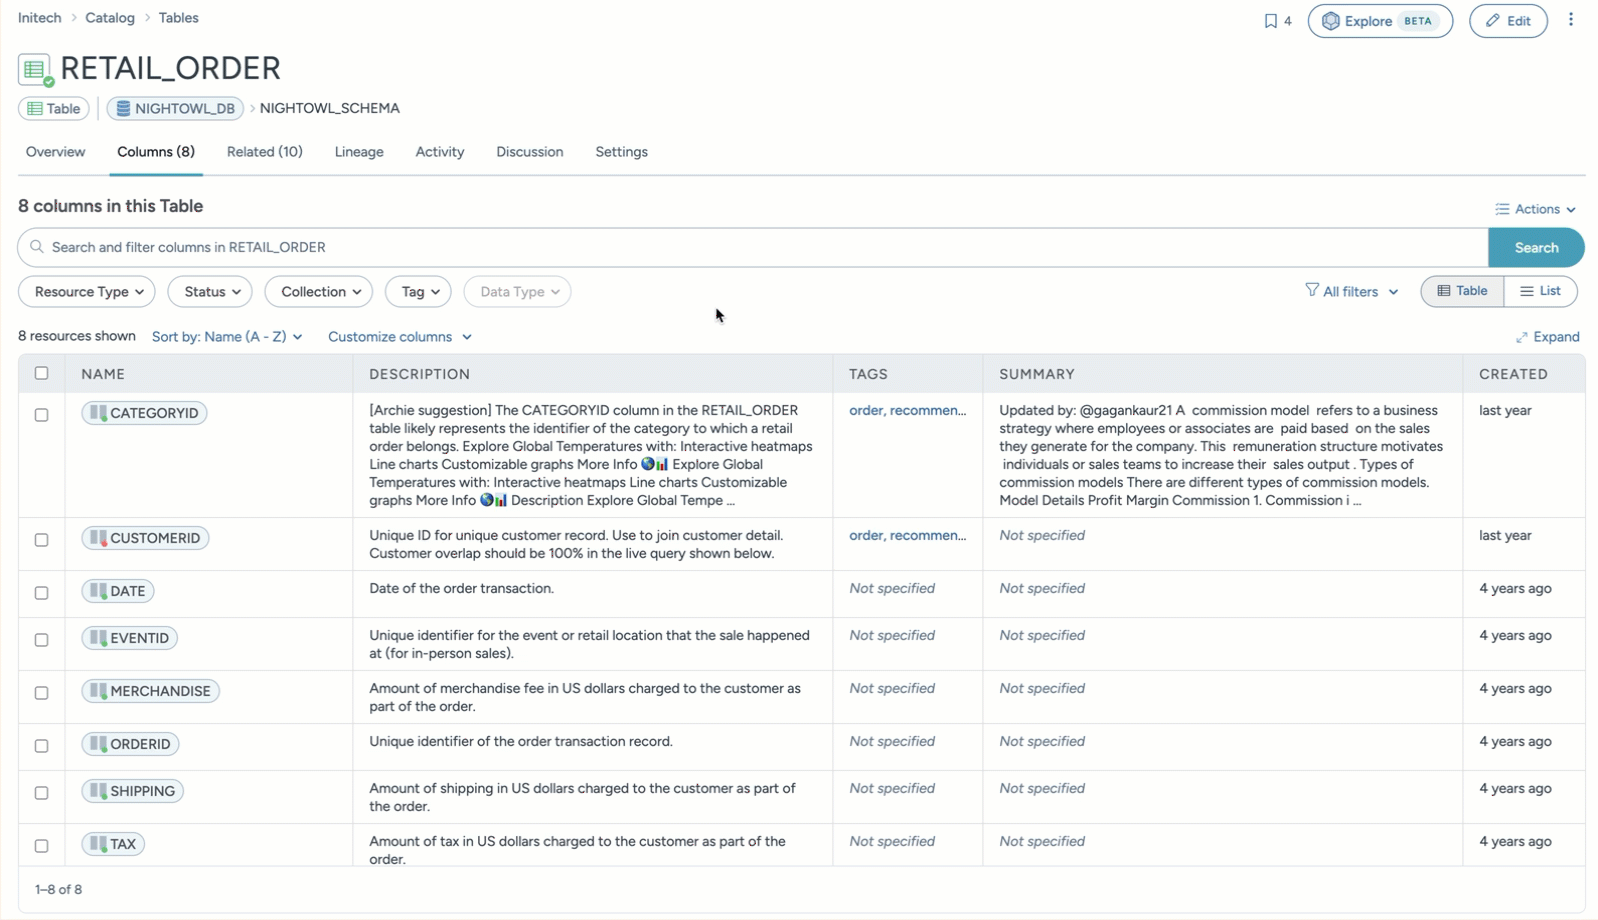Follow the Initech breadcrumb link

[x=40, y=18]
